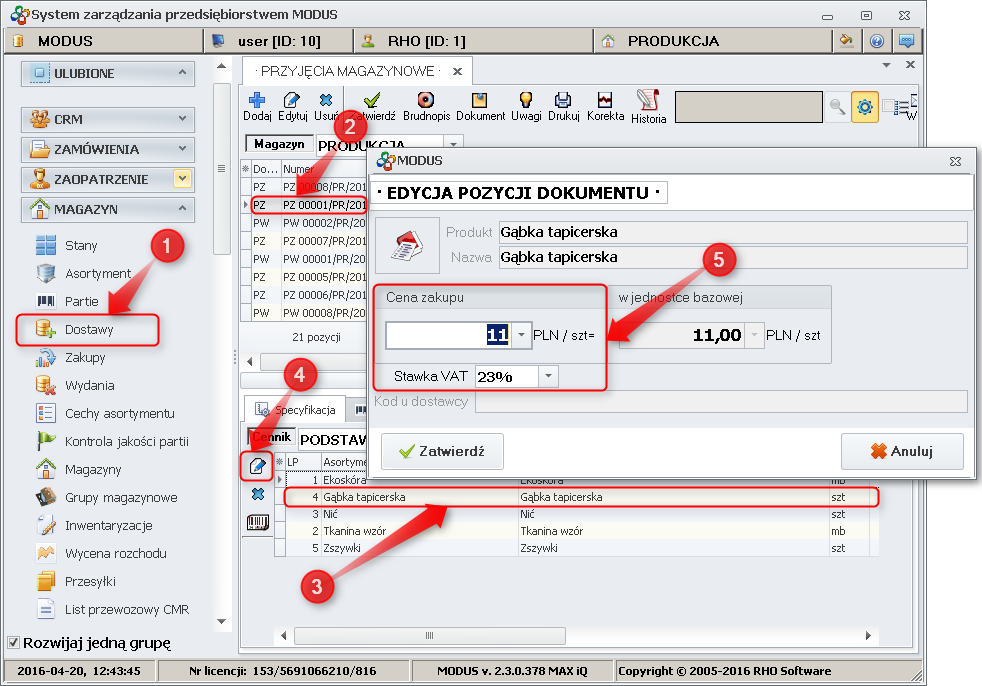
Task: Click edit position pencil icon beside specification
Action: pyautogui.click(x=258, y=465)
